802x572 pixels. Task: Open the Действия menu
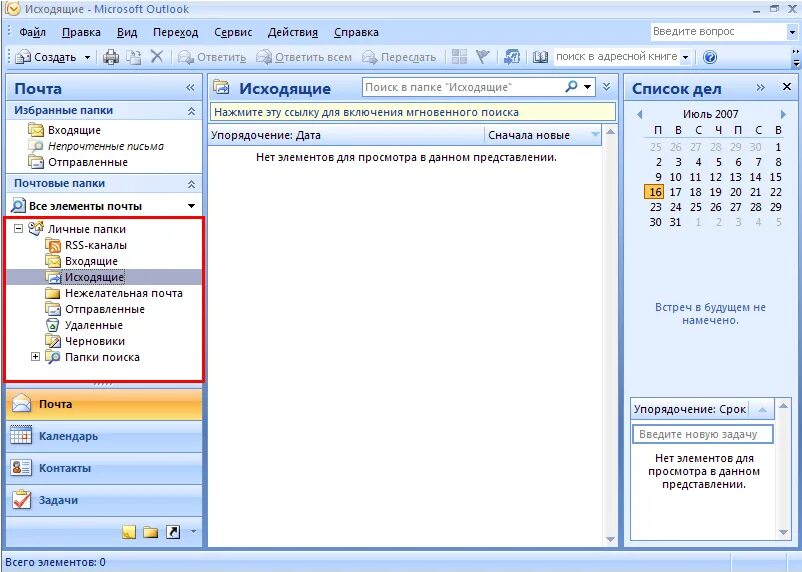tap(293, 32)
